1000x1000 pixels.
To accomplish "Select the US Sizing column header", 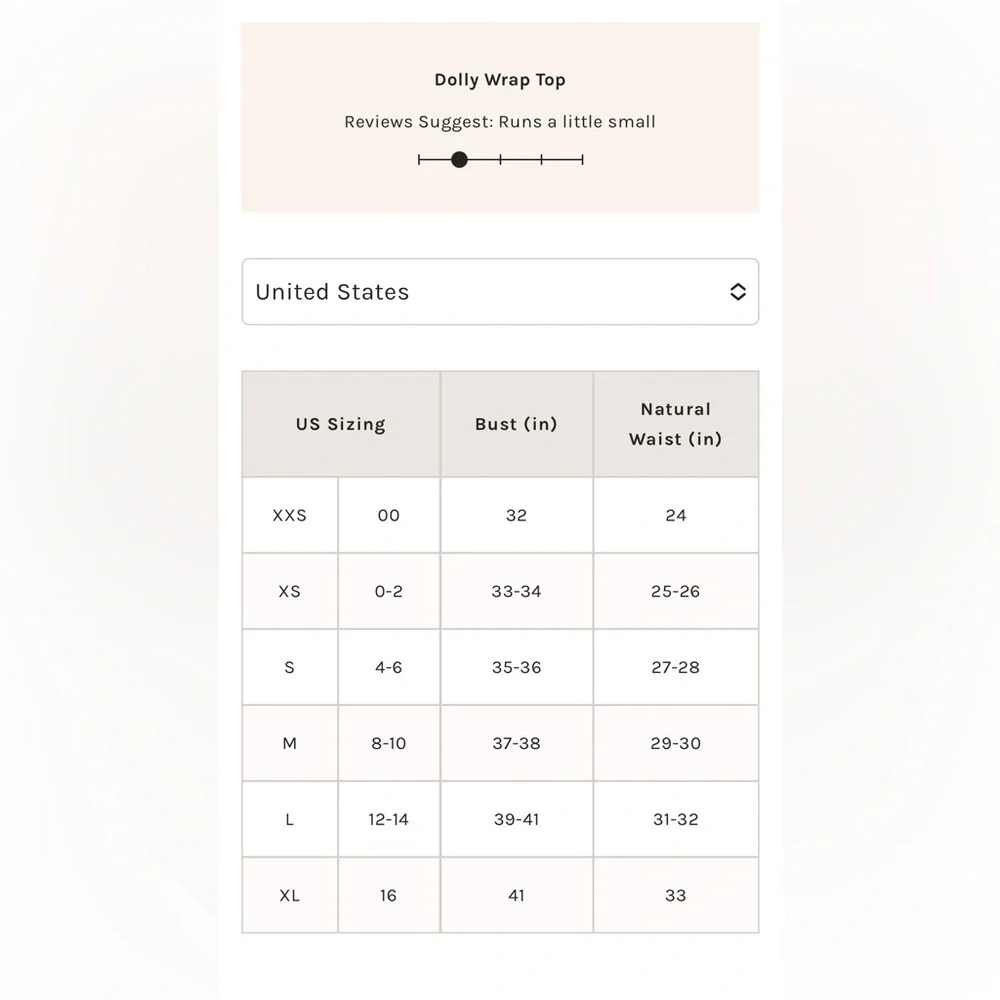I will [x=341, y=424].
